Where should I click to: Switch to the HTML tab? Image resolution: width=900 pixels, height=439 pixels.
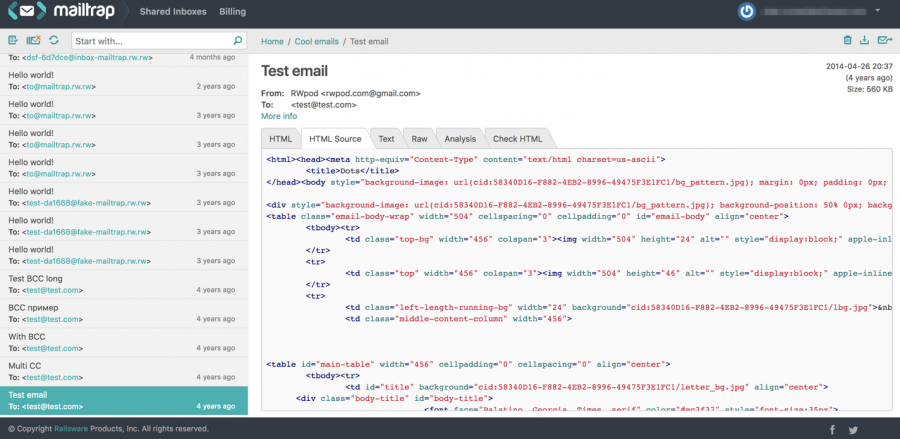click(x=281, y=139)
